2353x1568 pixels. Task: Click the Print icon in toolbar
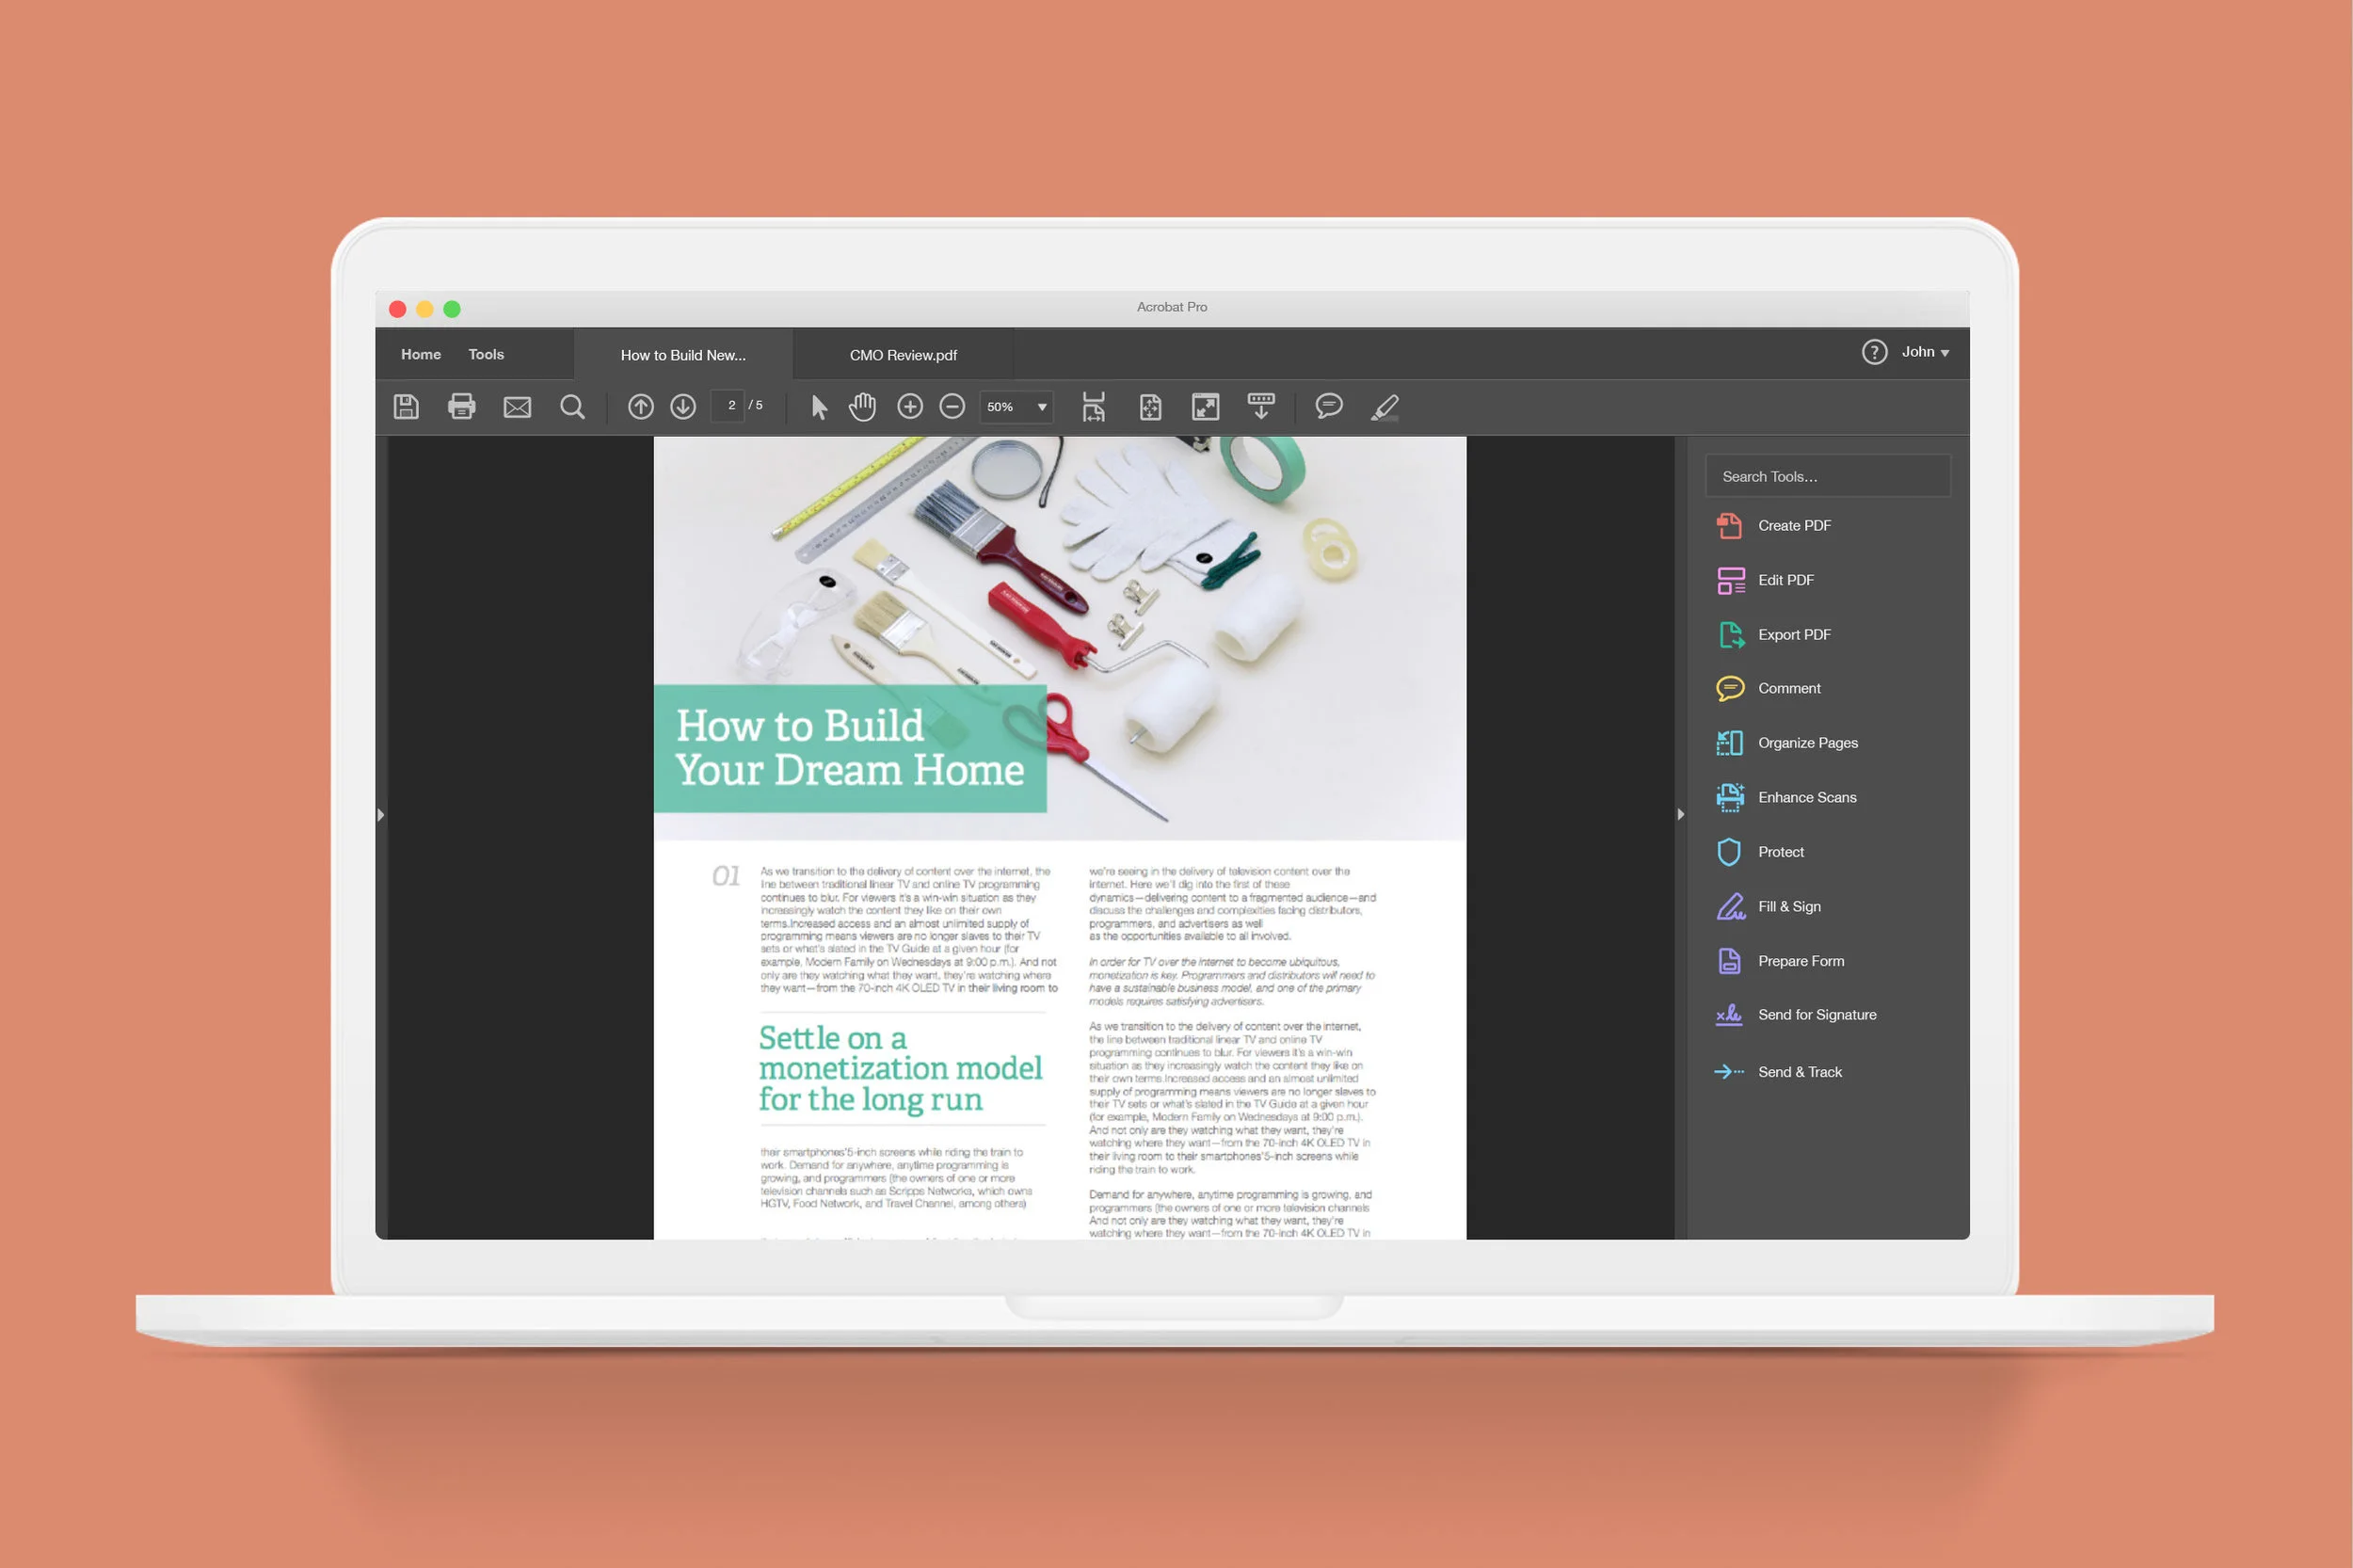click(461, 407)
